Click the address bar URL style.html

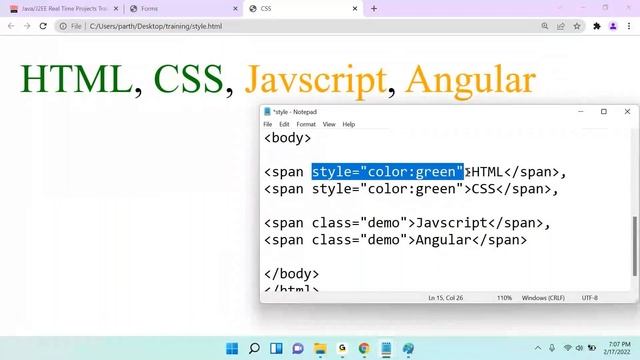click(x=156, y=26)
